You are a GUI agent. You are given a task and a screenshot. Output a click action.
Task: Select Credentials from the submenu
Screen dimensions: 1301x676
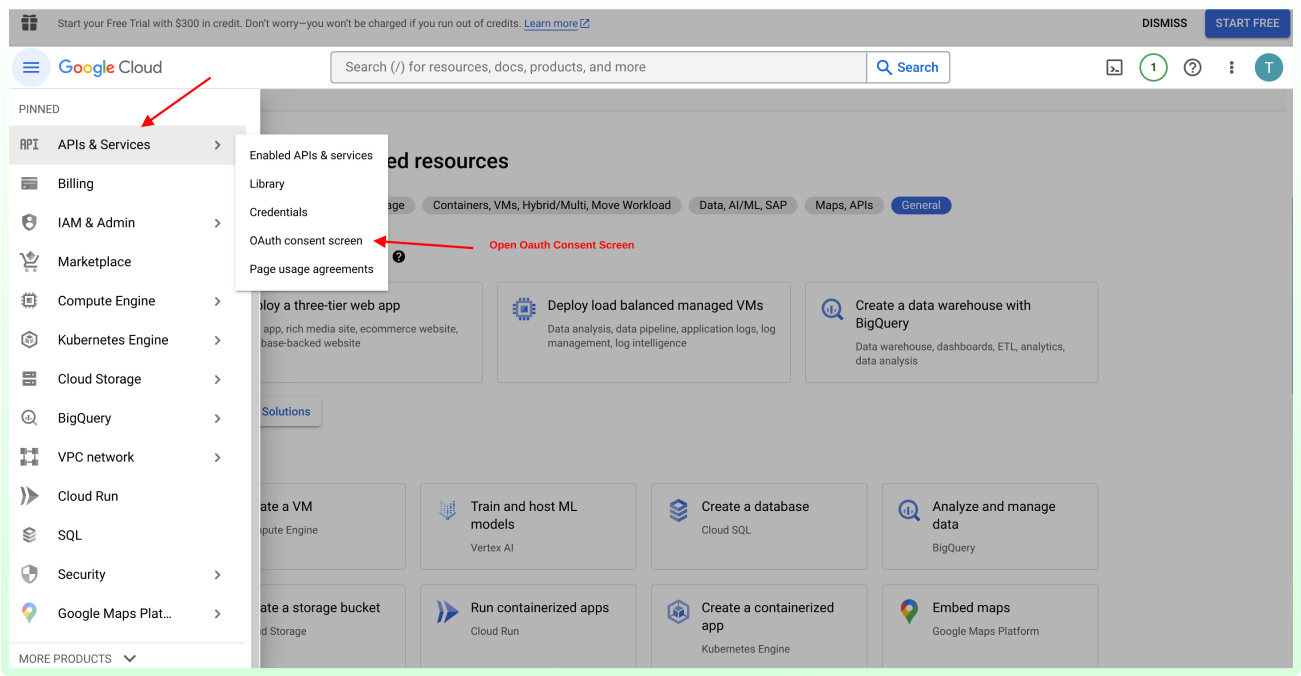278,212
